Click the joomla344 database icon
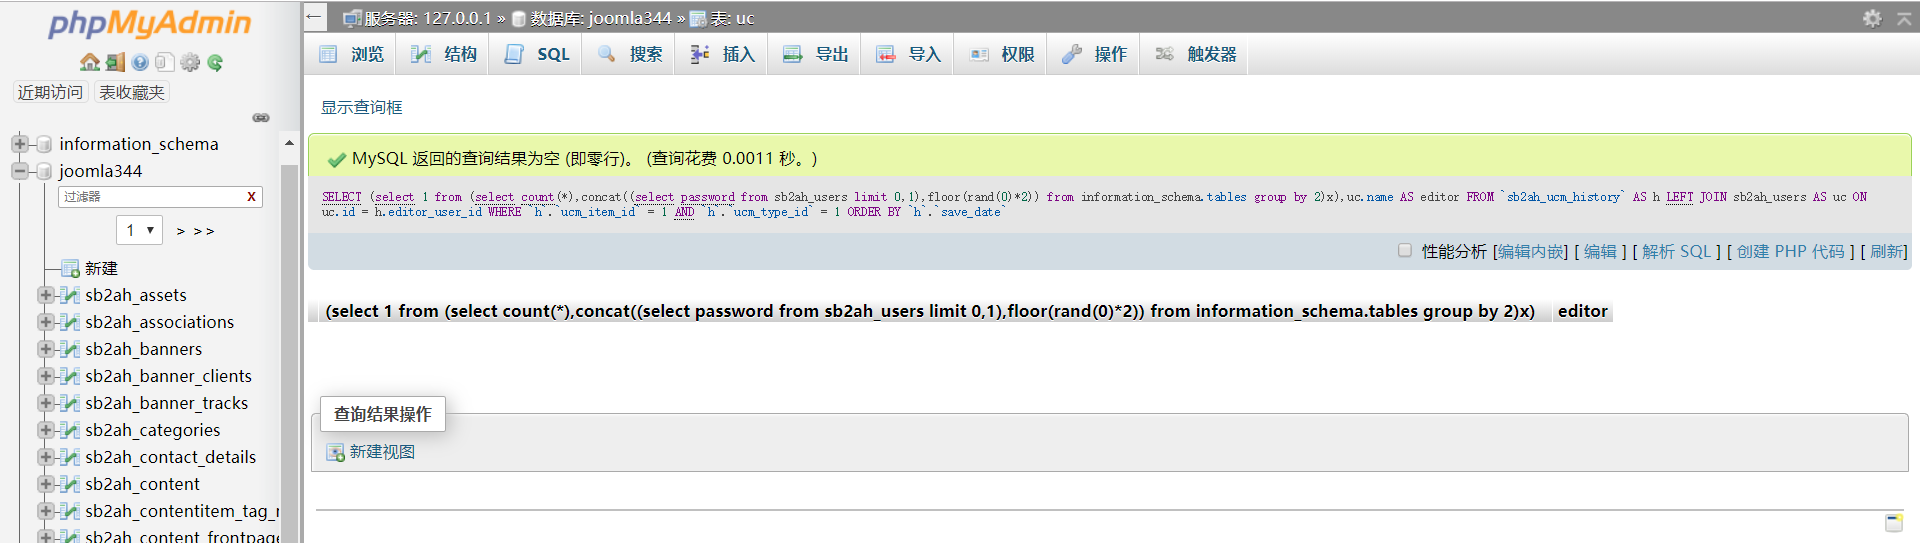The image size is (1920, 543). tap(44, 171)
